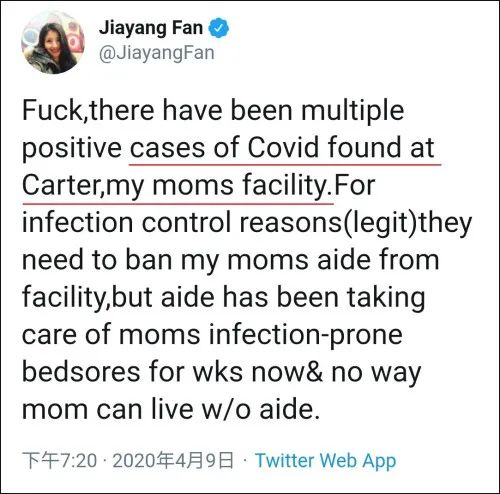Click the "need to ban" phrase
This screenshot has width=500, height=494.
point(97,260)
